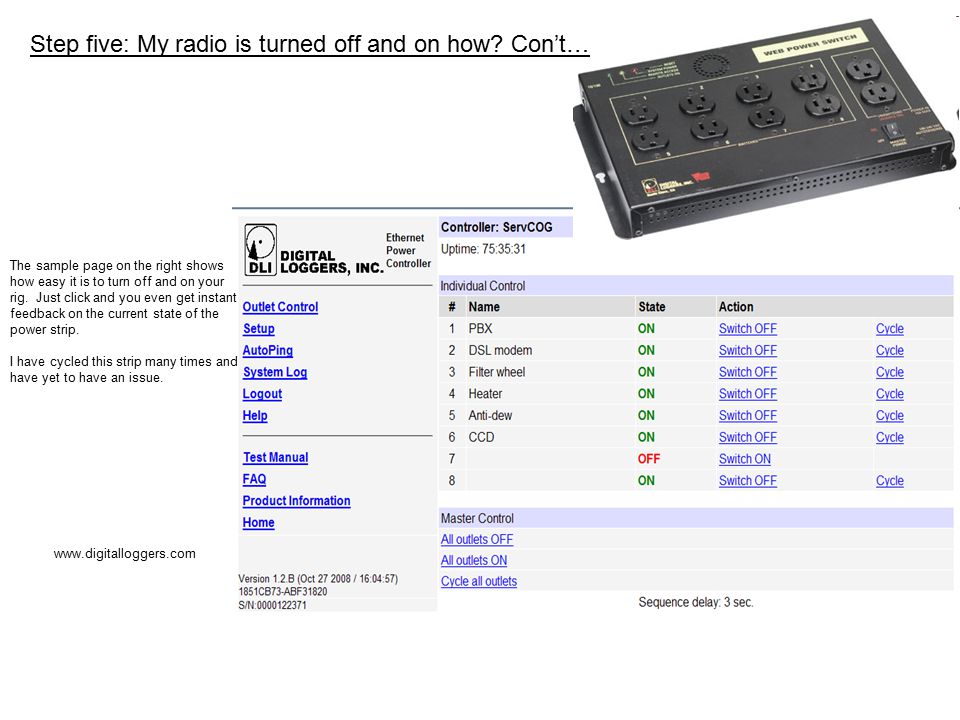Switch OFF the Anti-dew outlet
Screen dimensions: 960x720
point(748,416)
